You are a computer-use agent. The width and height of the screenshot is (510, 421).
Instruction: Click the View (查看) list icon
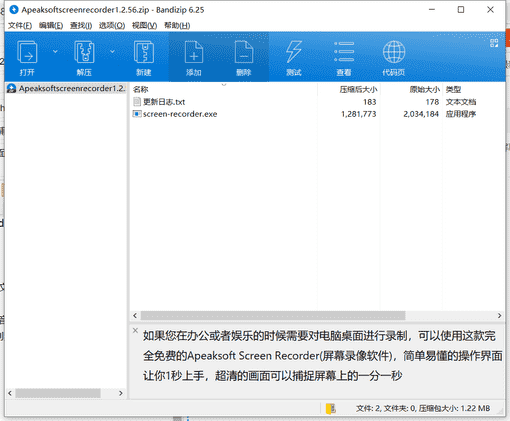point(344,52)
